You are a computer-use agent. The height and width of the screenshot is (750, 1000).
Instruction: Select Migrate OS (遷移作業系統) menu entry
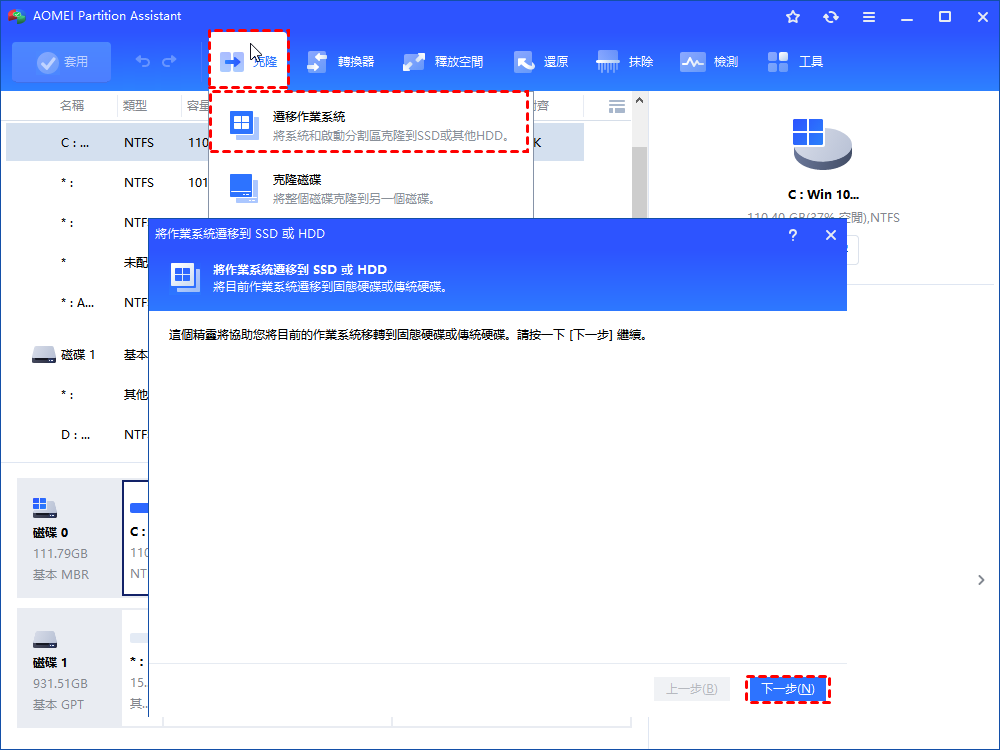[369, 122]
